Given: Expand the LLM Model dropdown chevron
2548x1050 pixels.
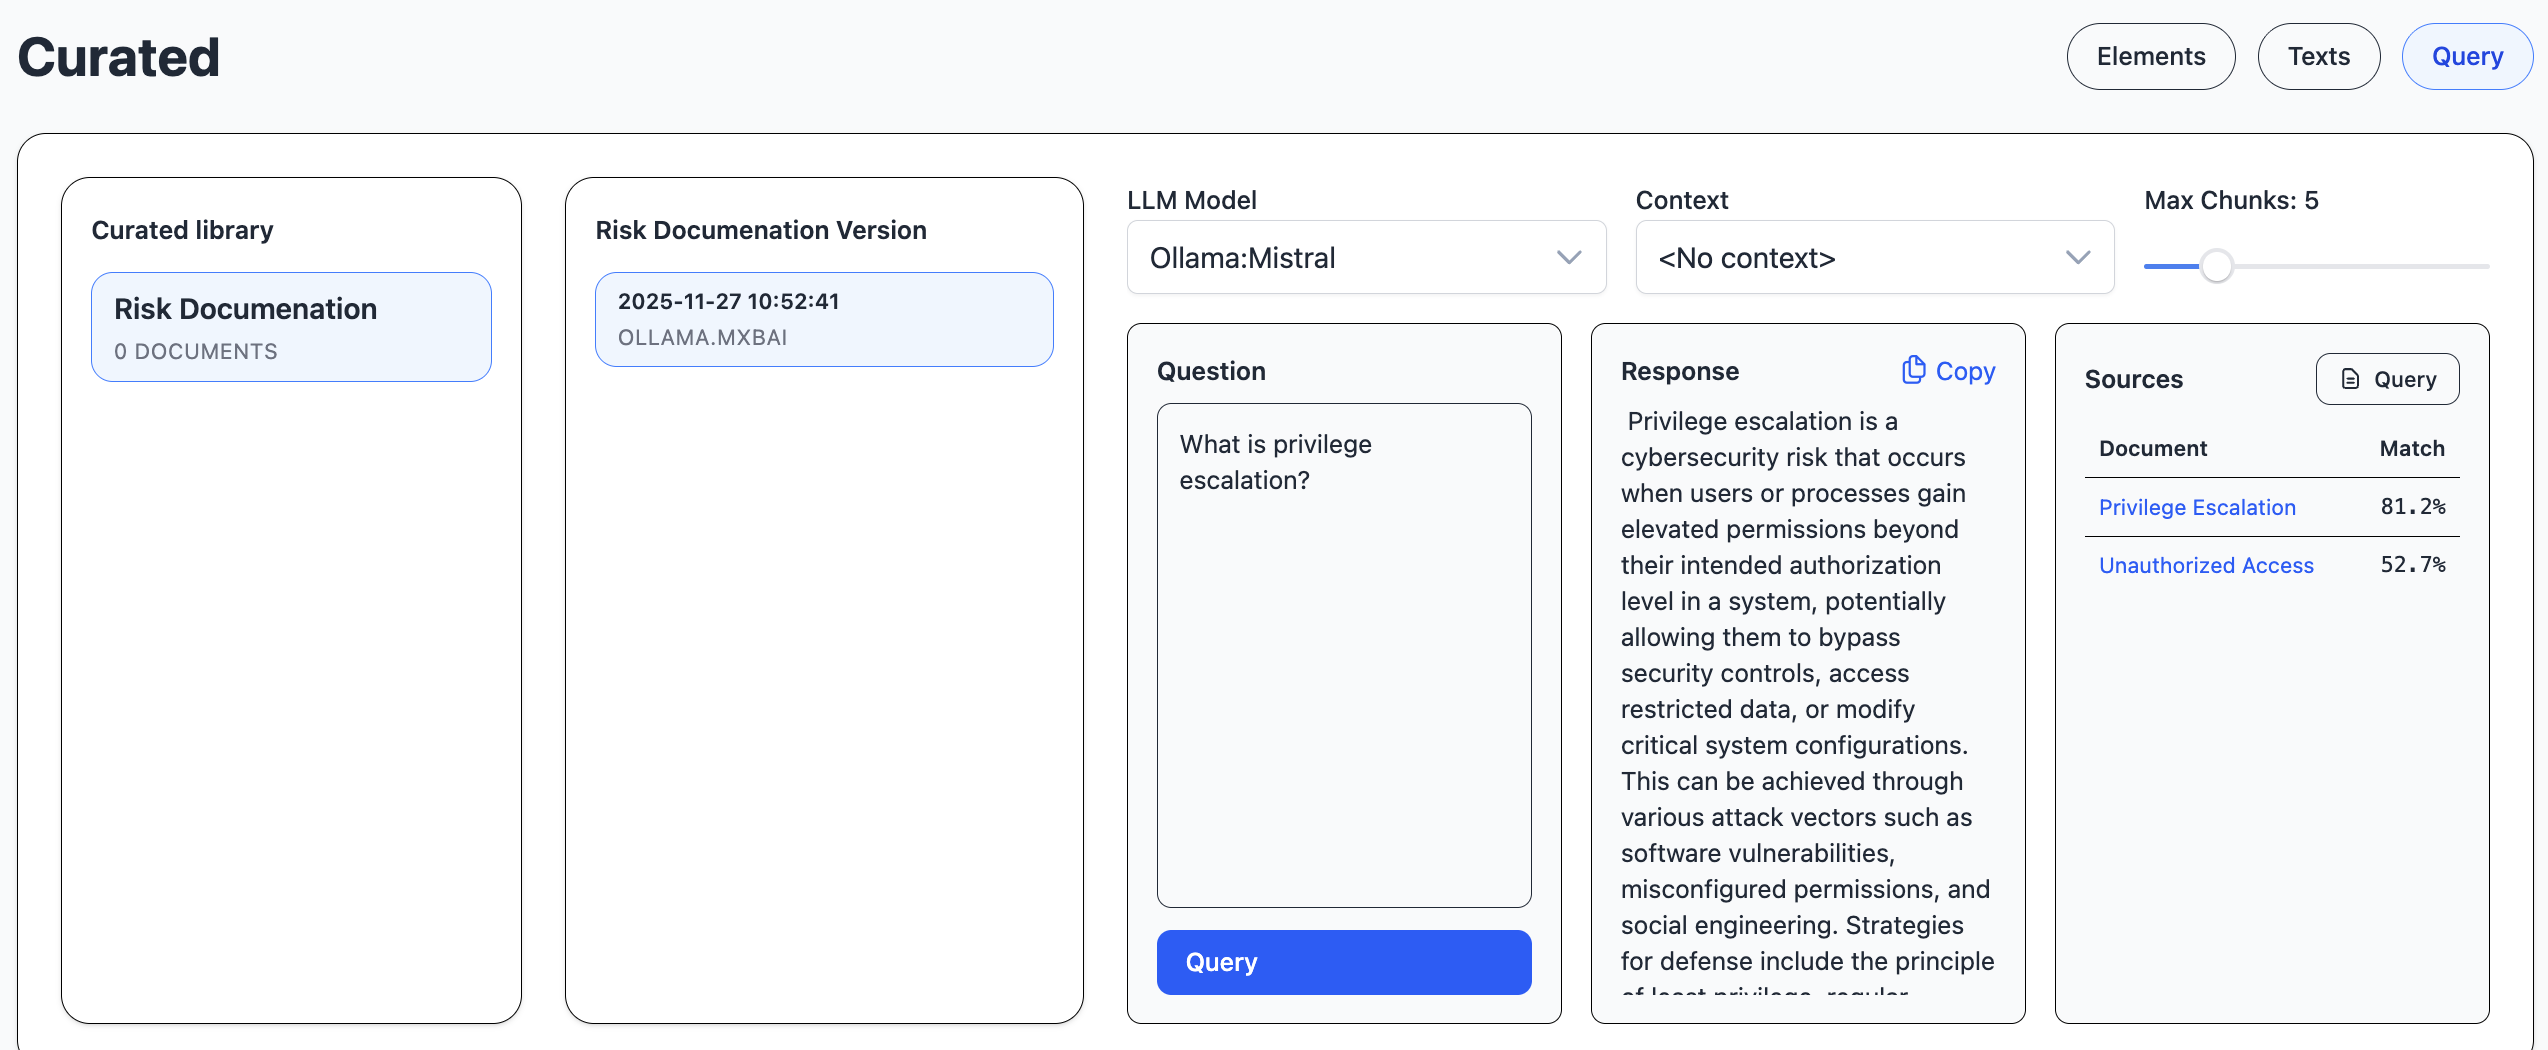Looking at the screenshot, I should tap(1569, 258).
